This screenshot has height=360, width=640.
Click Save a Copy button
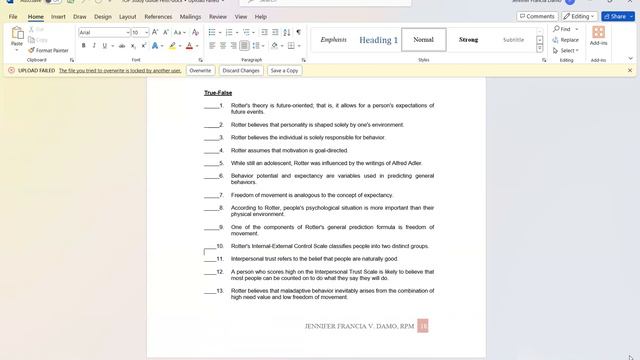point(284,71)
